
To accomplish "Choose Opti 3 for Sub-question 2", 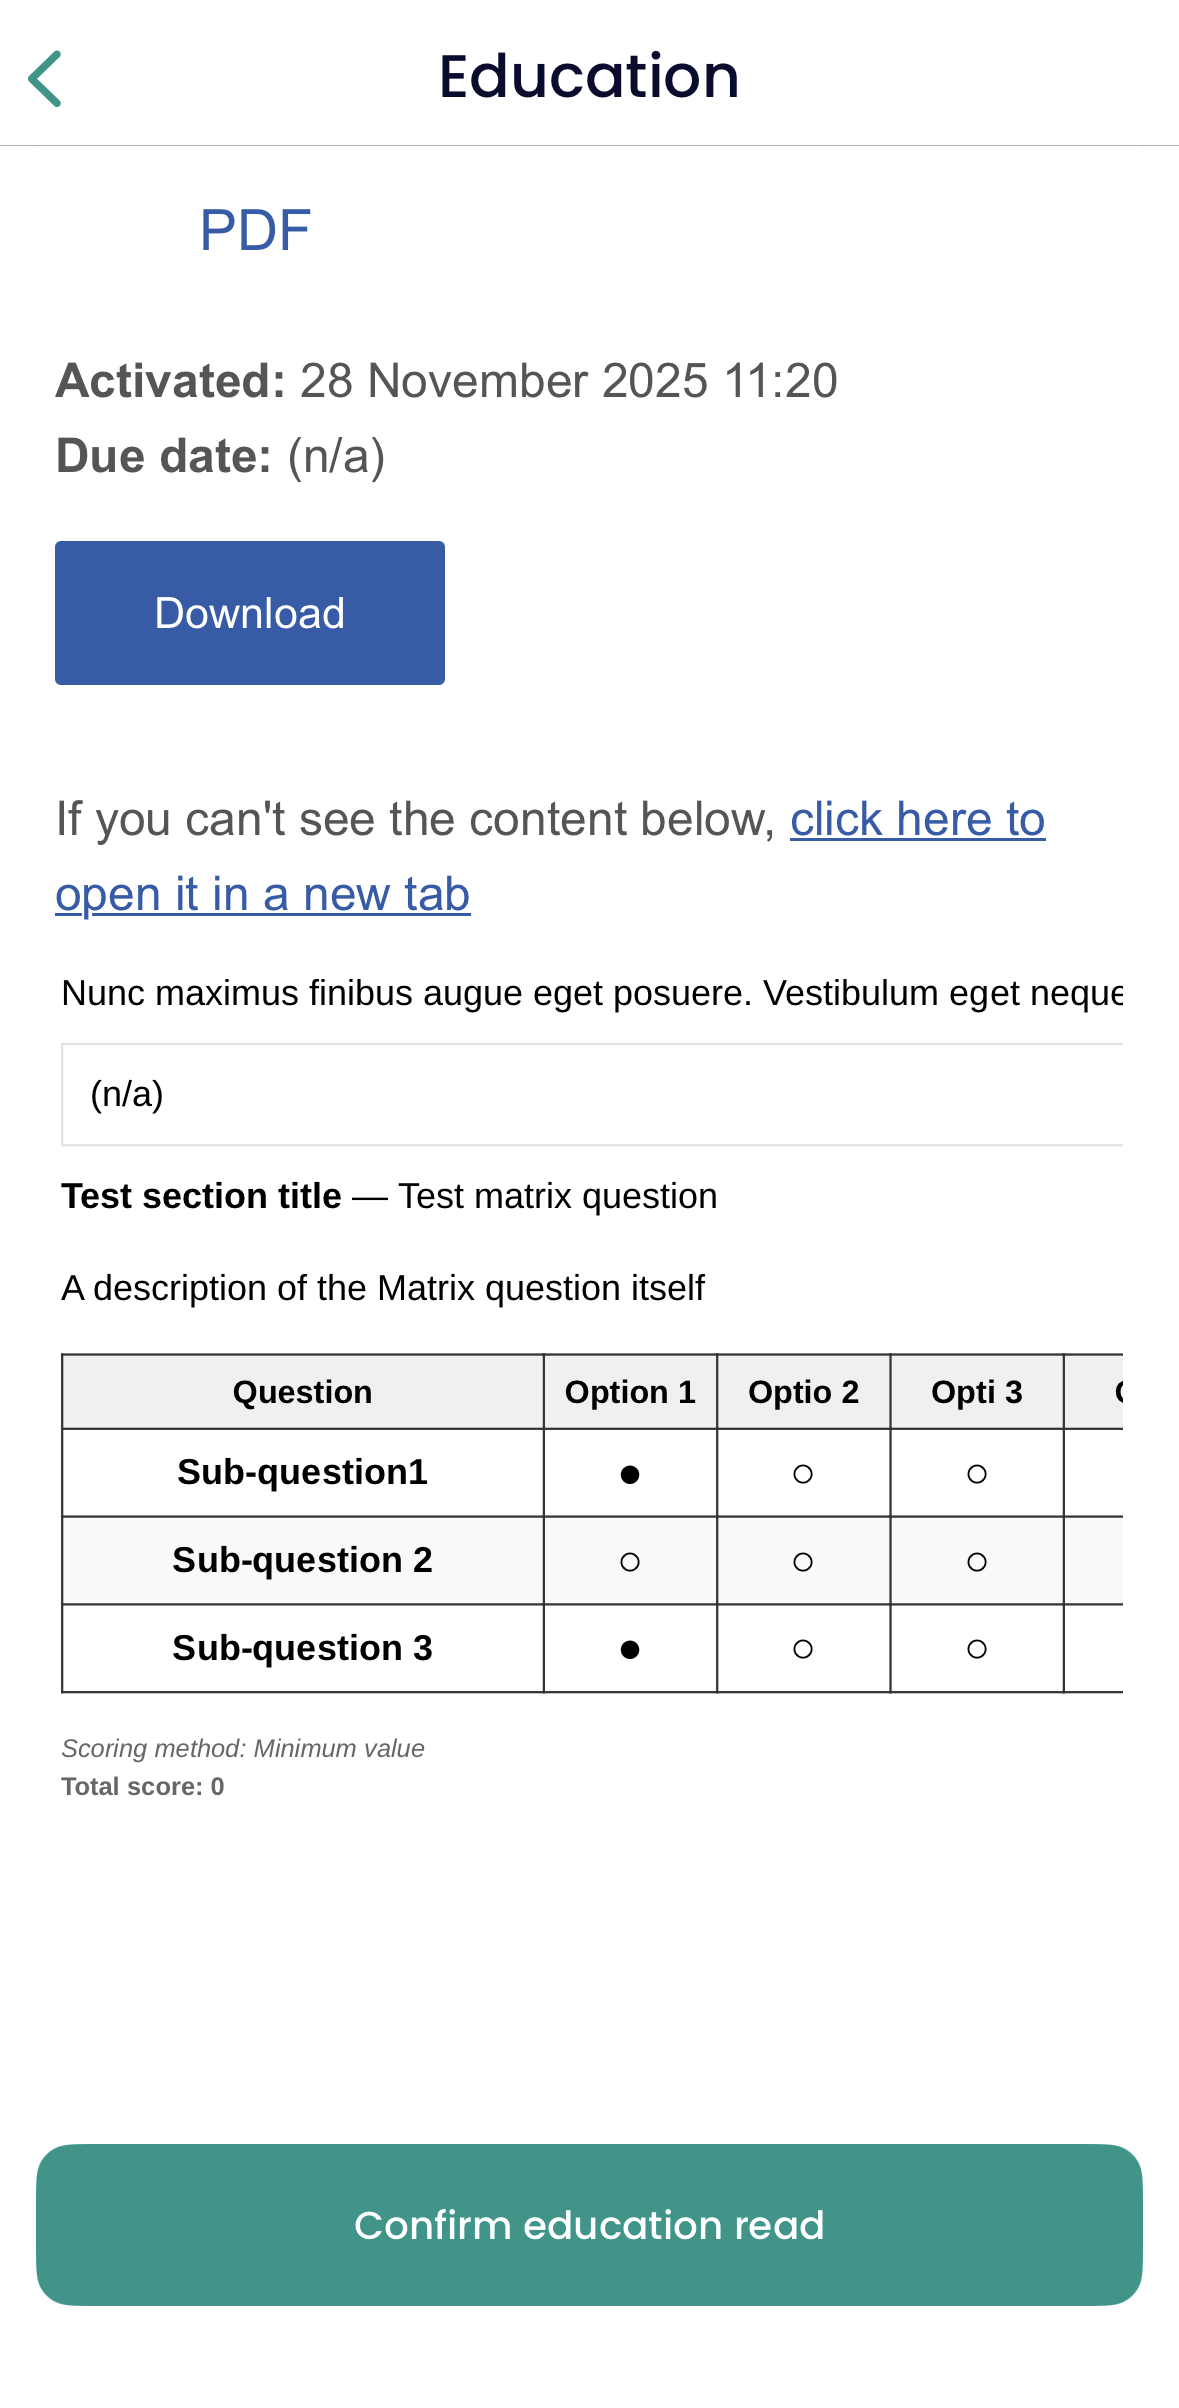I will [x=977, y=1562].
